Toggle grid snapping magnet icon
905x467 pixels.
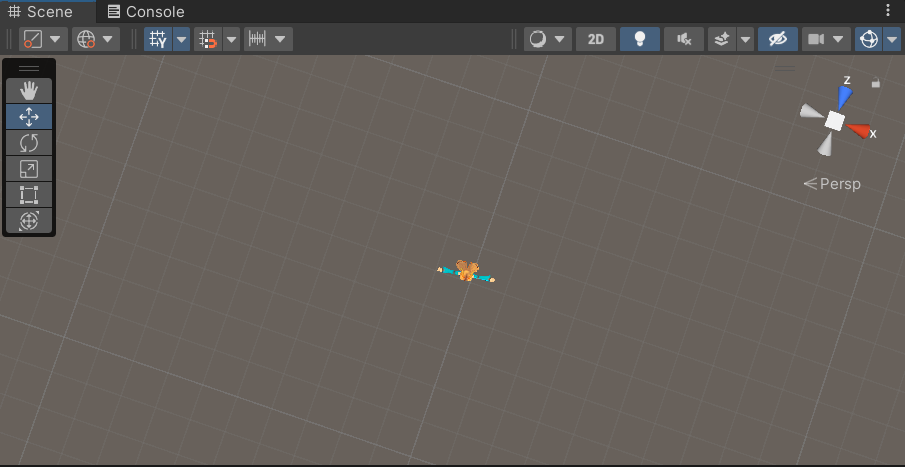click(x=208, y=39)
